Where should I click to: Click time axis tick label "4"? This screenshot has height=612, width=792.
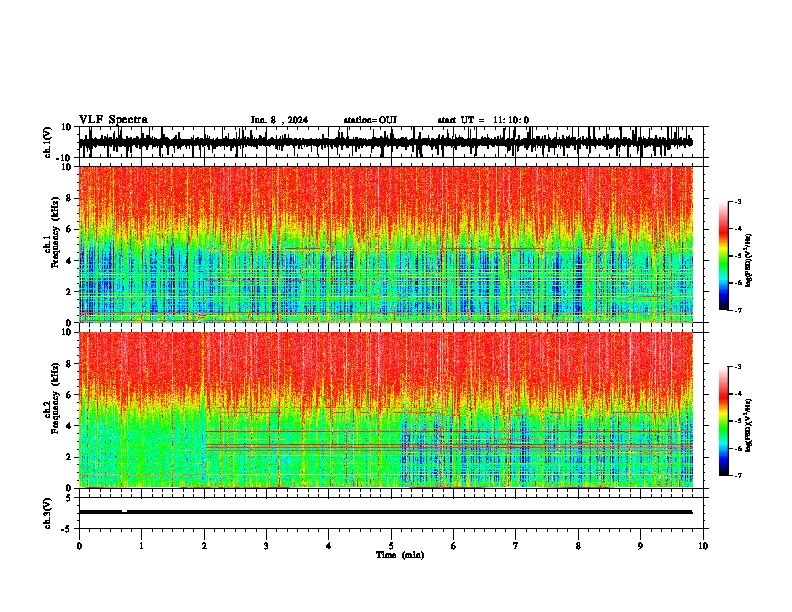[x=329, y=545]
